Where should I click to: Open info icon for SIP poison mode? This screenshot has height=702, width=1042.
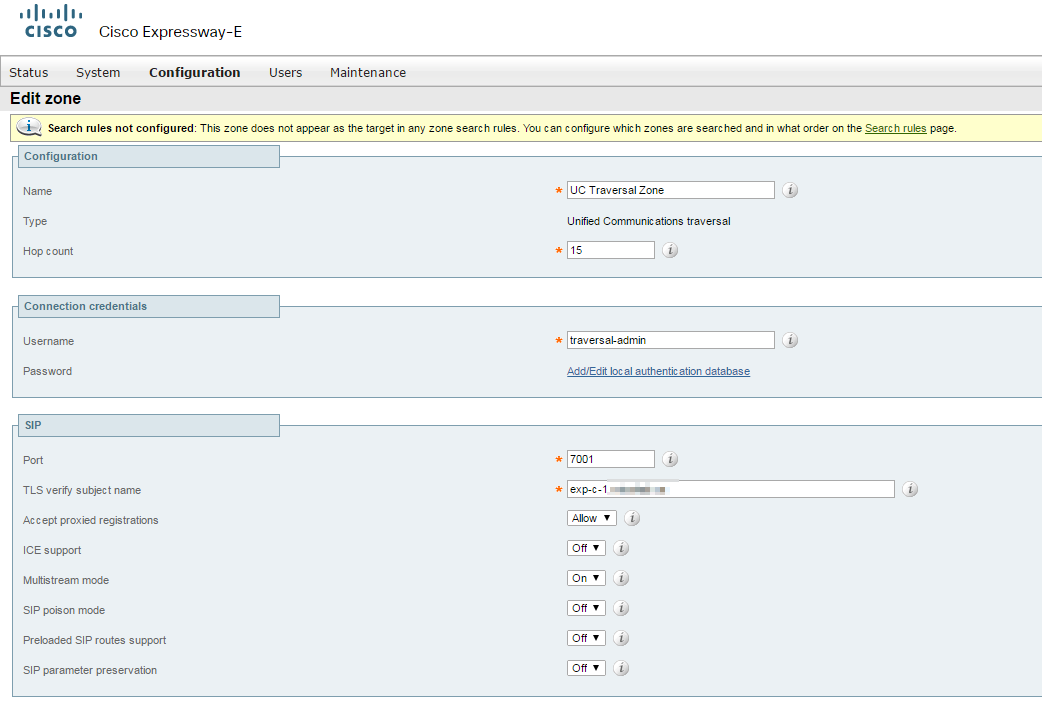[x=621, y=608]
